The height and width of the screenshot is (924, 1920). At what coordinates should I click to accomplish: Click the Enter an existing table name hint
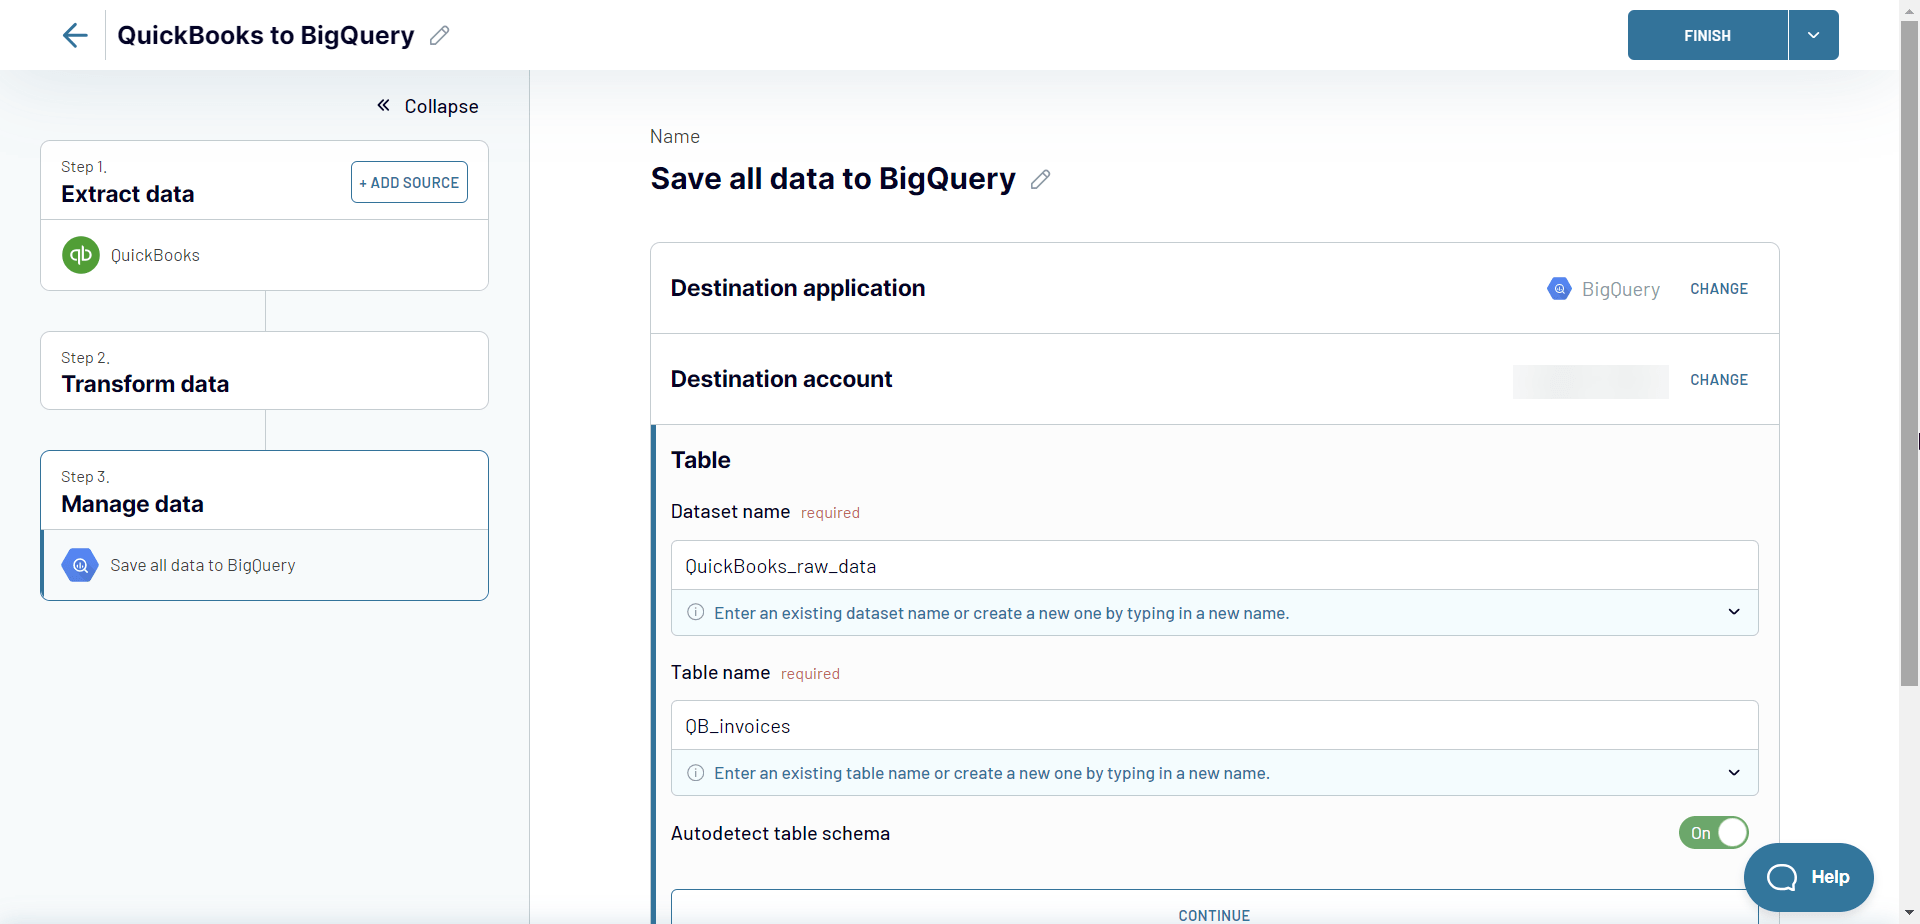tap(992, 773)
